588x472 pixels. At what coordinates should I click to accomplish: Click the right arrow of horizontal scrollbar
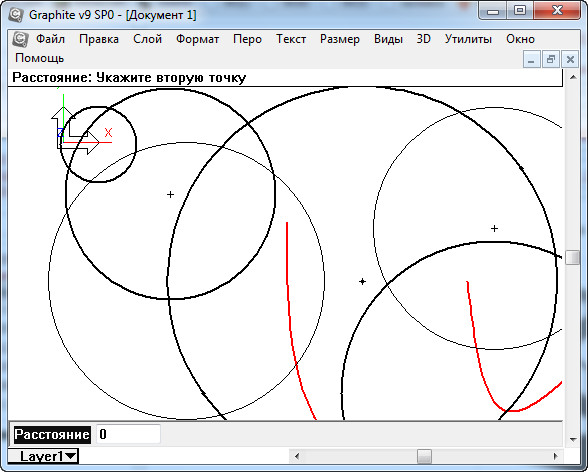[x=556, y=456]
